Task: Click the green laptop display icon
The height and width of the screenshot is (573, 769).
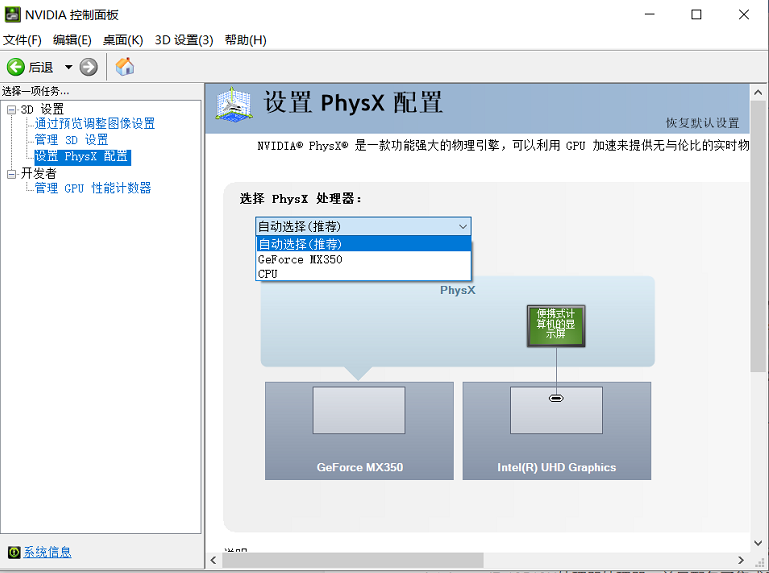Action: [x=556, y=326]
